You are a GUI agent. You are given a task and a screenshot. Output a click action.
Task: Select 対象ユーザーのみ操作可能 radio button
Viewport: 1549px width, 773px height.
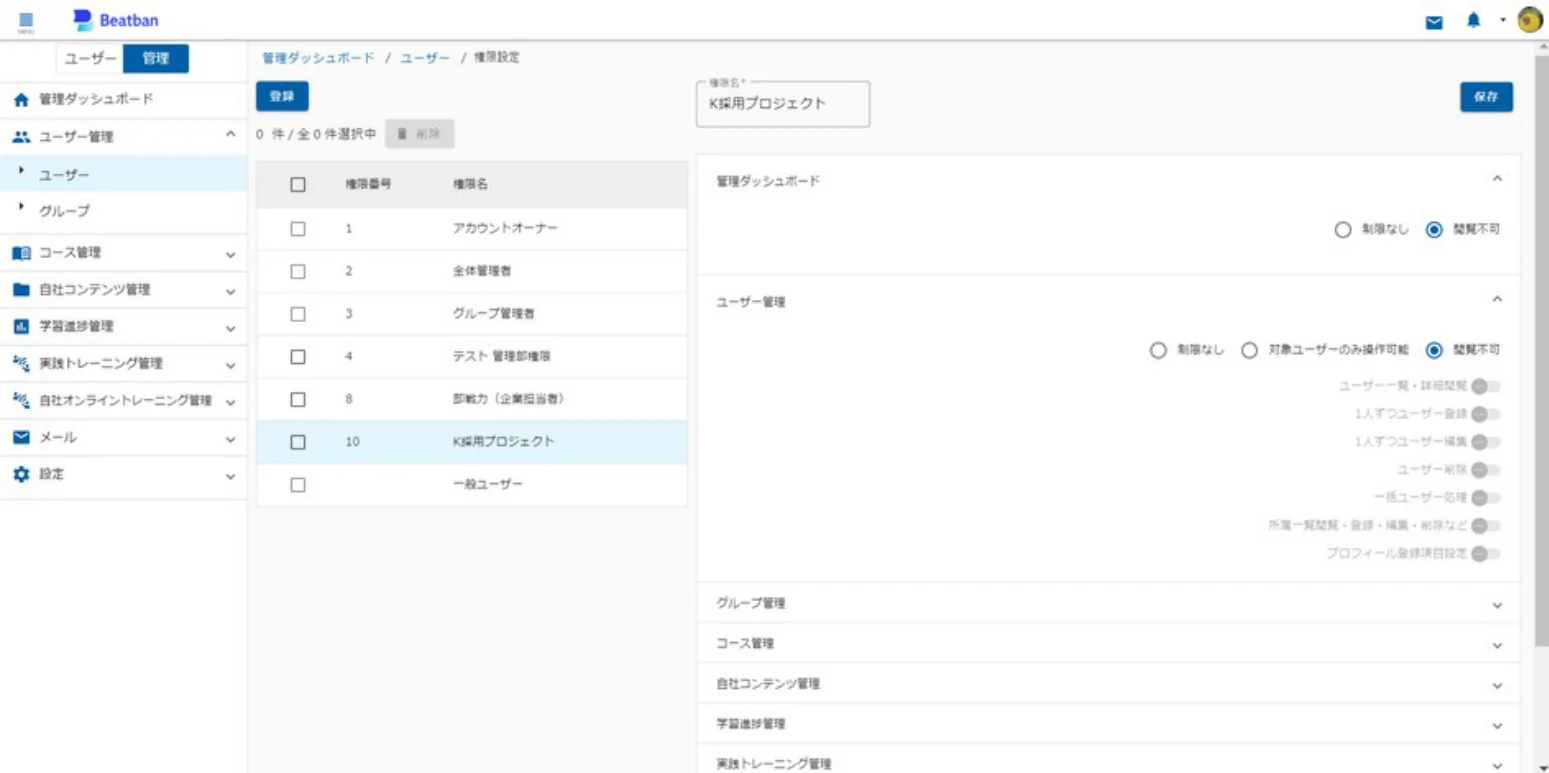coord(1249,350)
